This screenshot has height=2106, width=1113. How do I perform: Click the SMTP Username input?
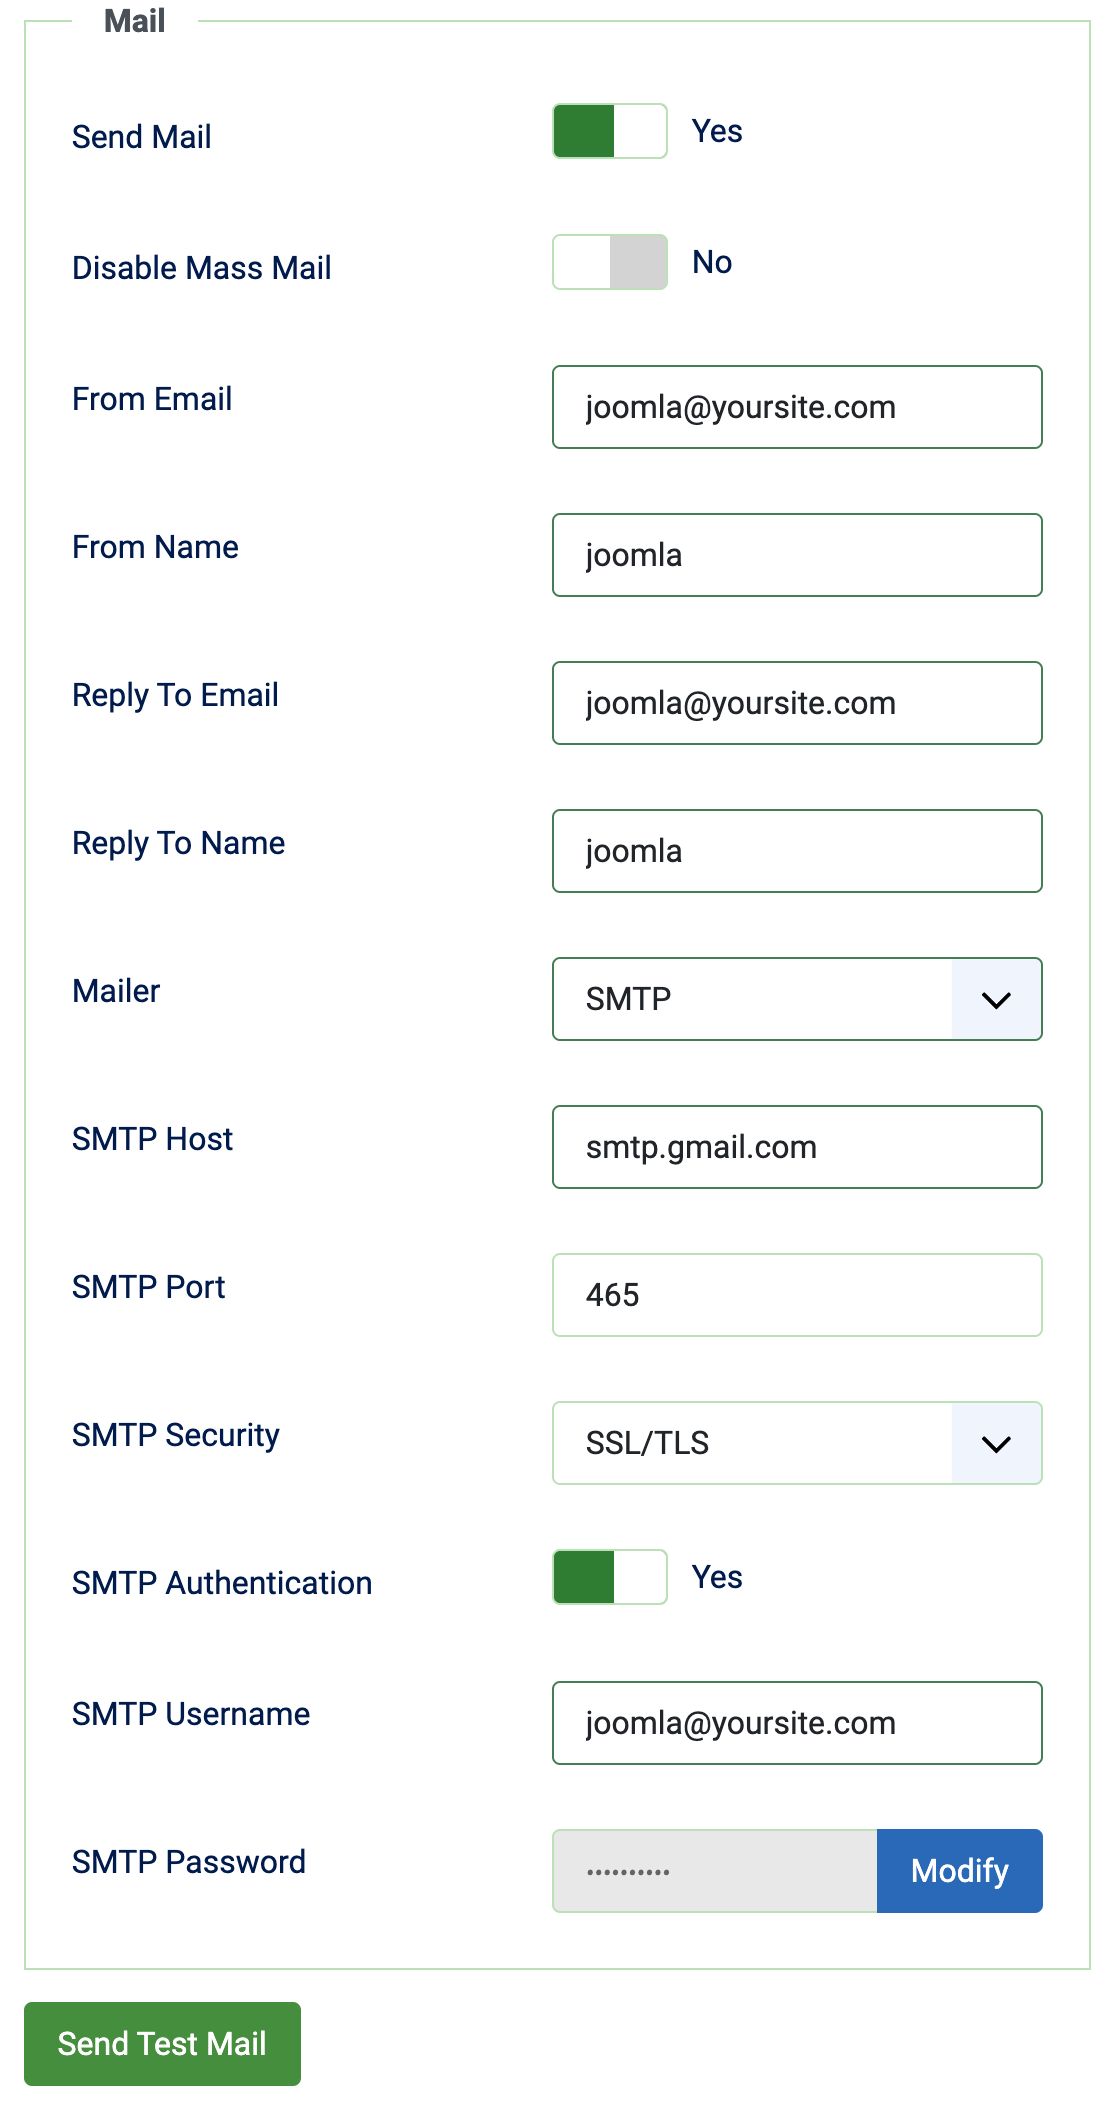[x=796, y=1723]
